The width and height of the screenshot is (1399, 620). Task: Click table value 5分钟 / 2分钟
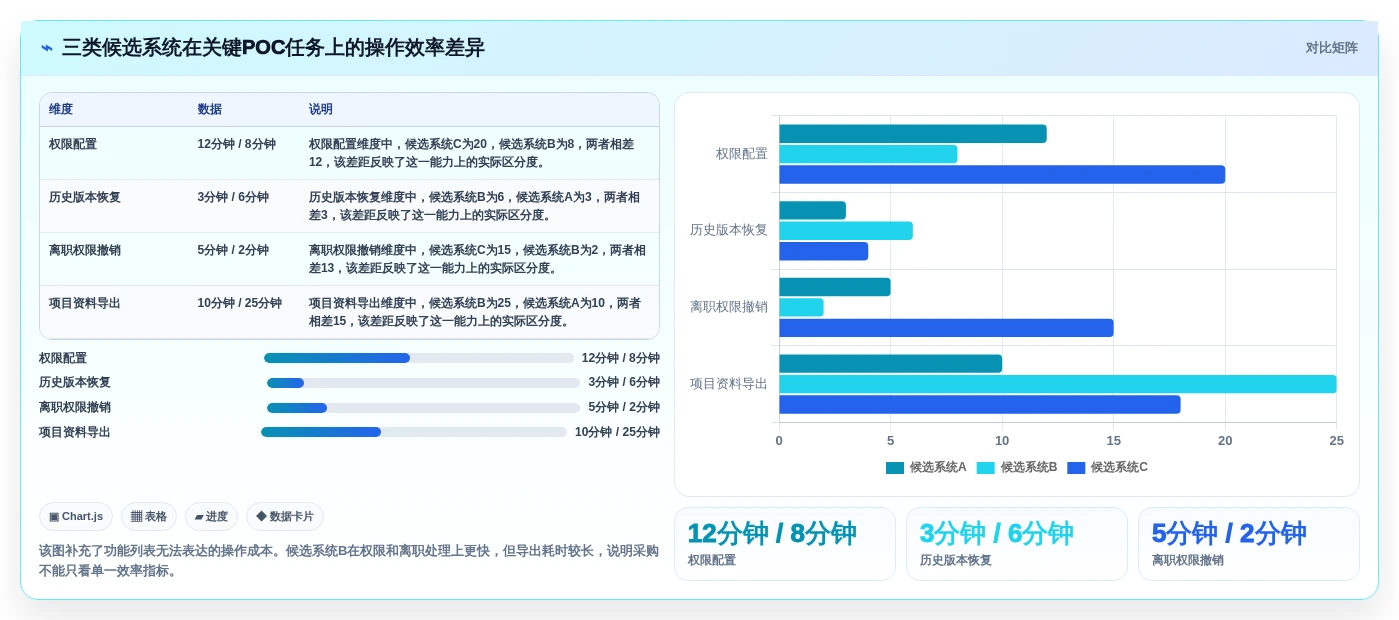click(x=233, y=250)
